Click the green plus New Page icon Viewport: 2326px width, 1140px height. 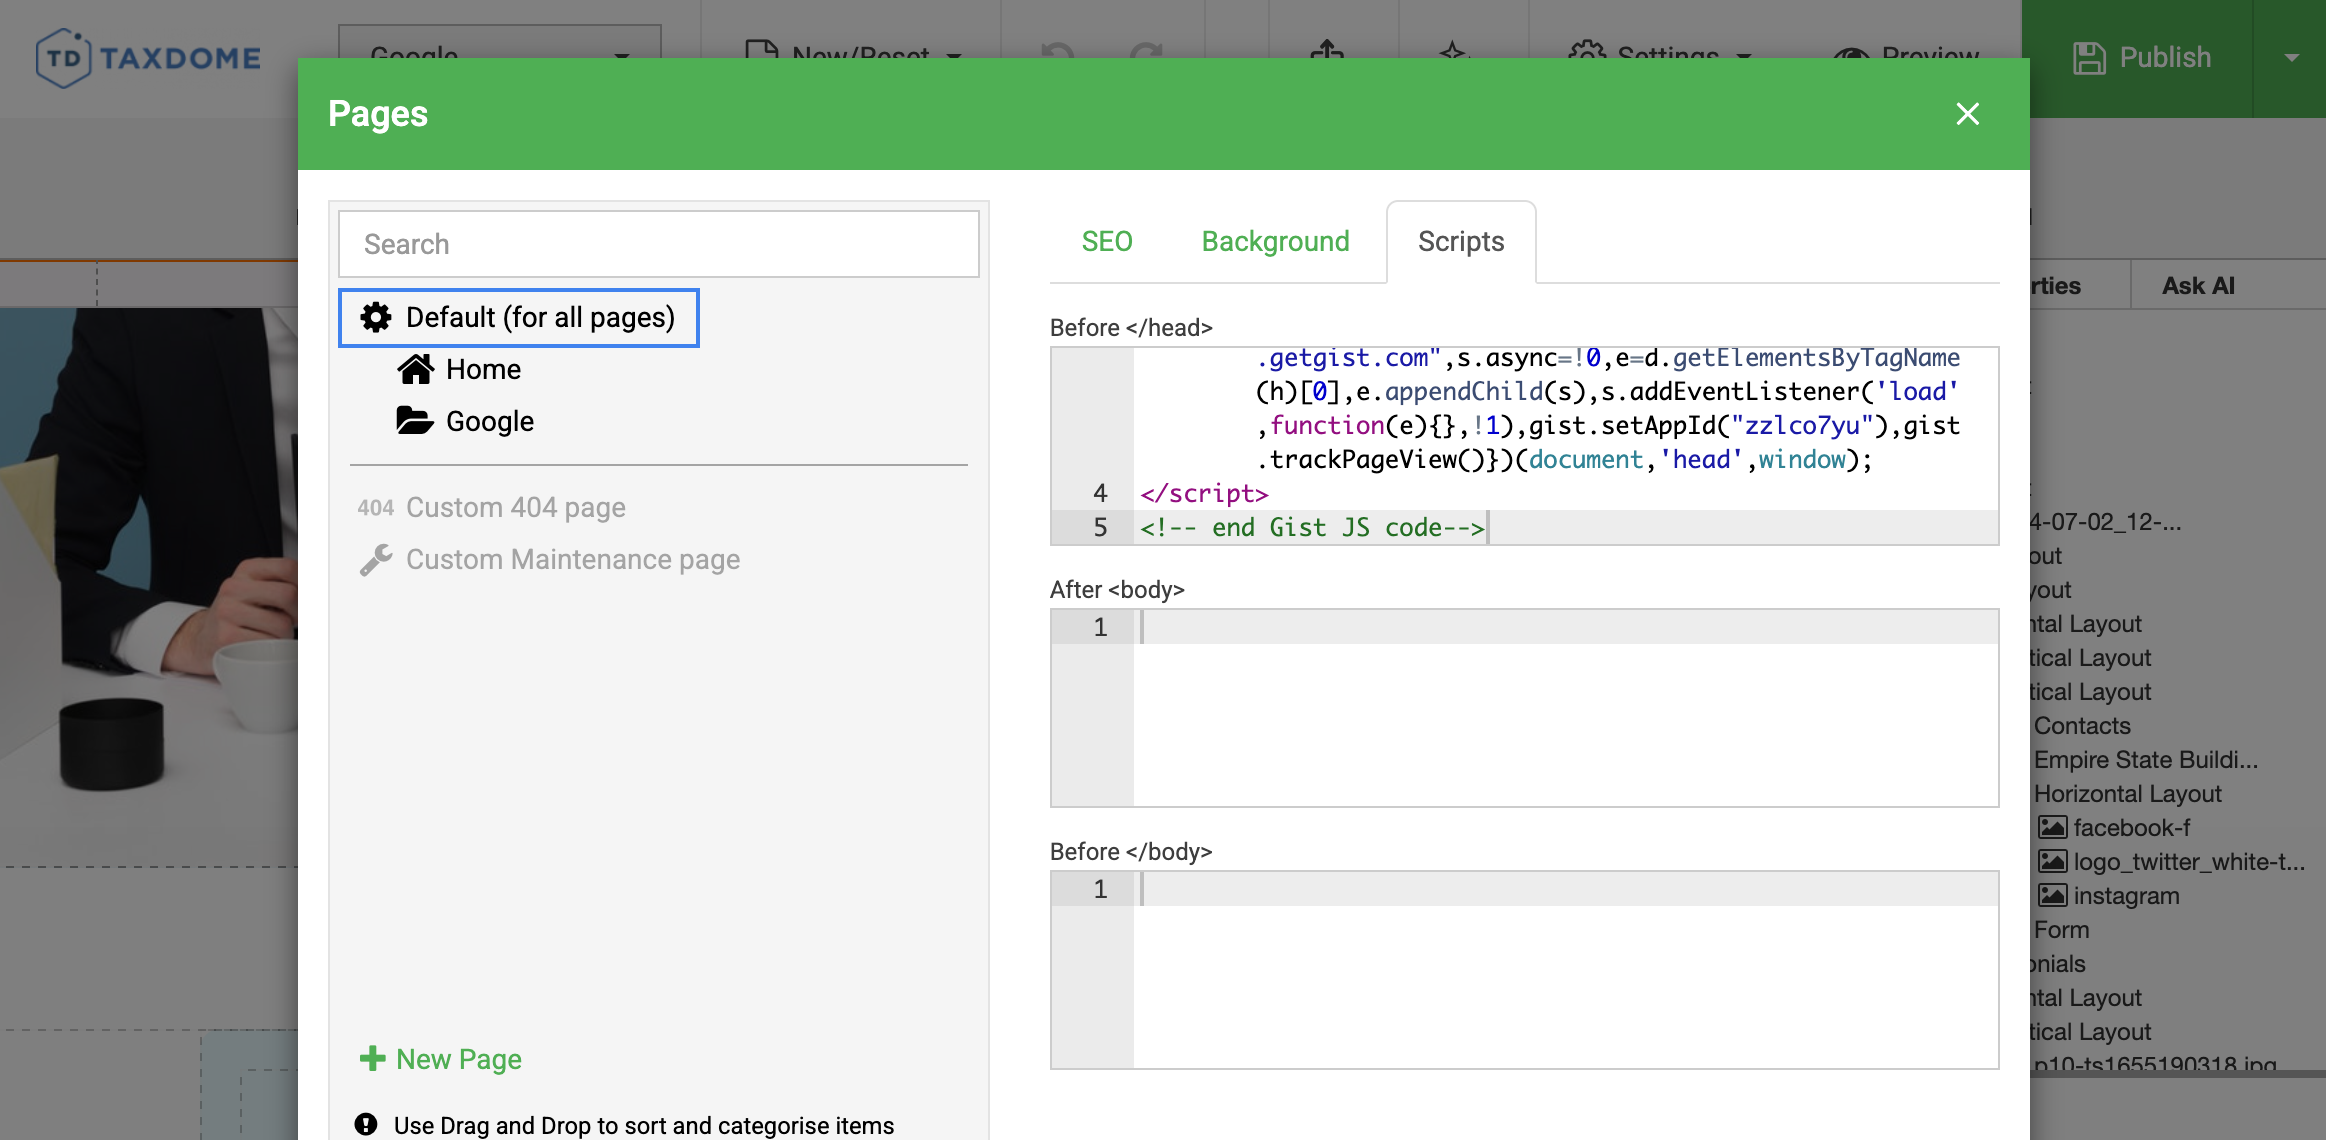pos(372,1059)
